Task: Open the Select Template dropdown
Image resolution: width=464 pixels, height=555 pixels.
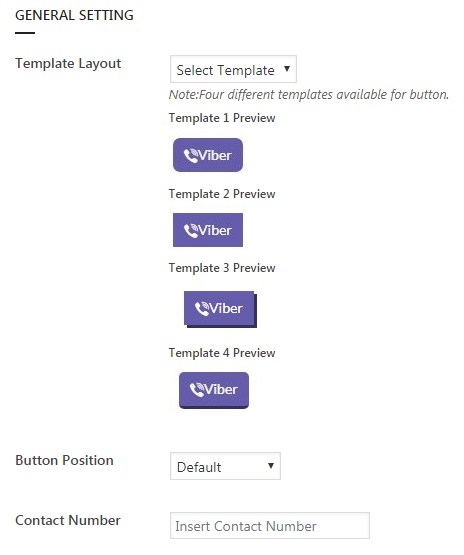Action: (x=233, y=69)
